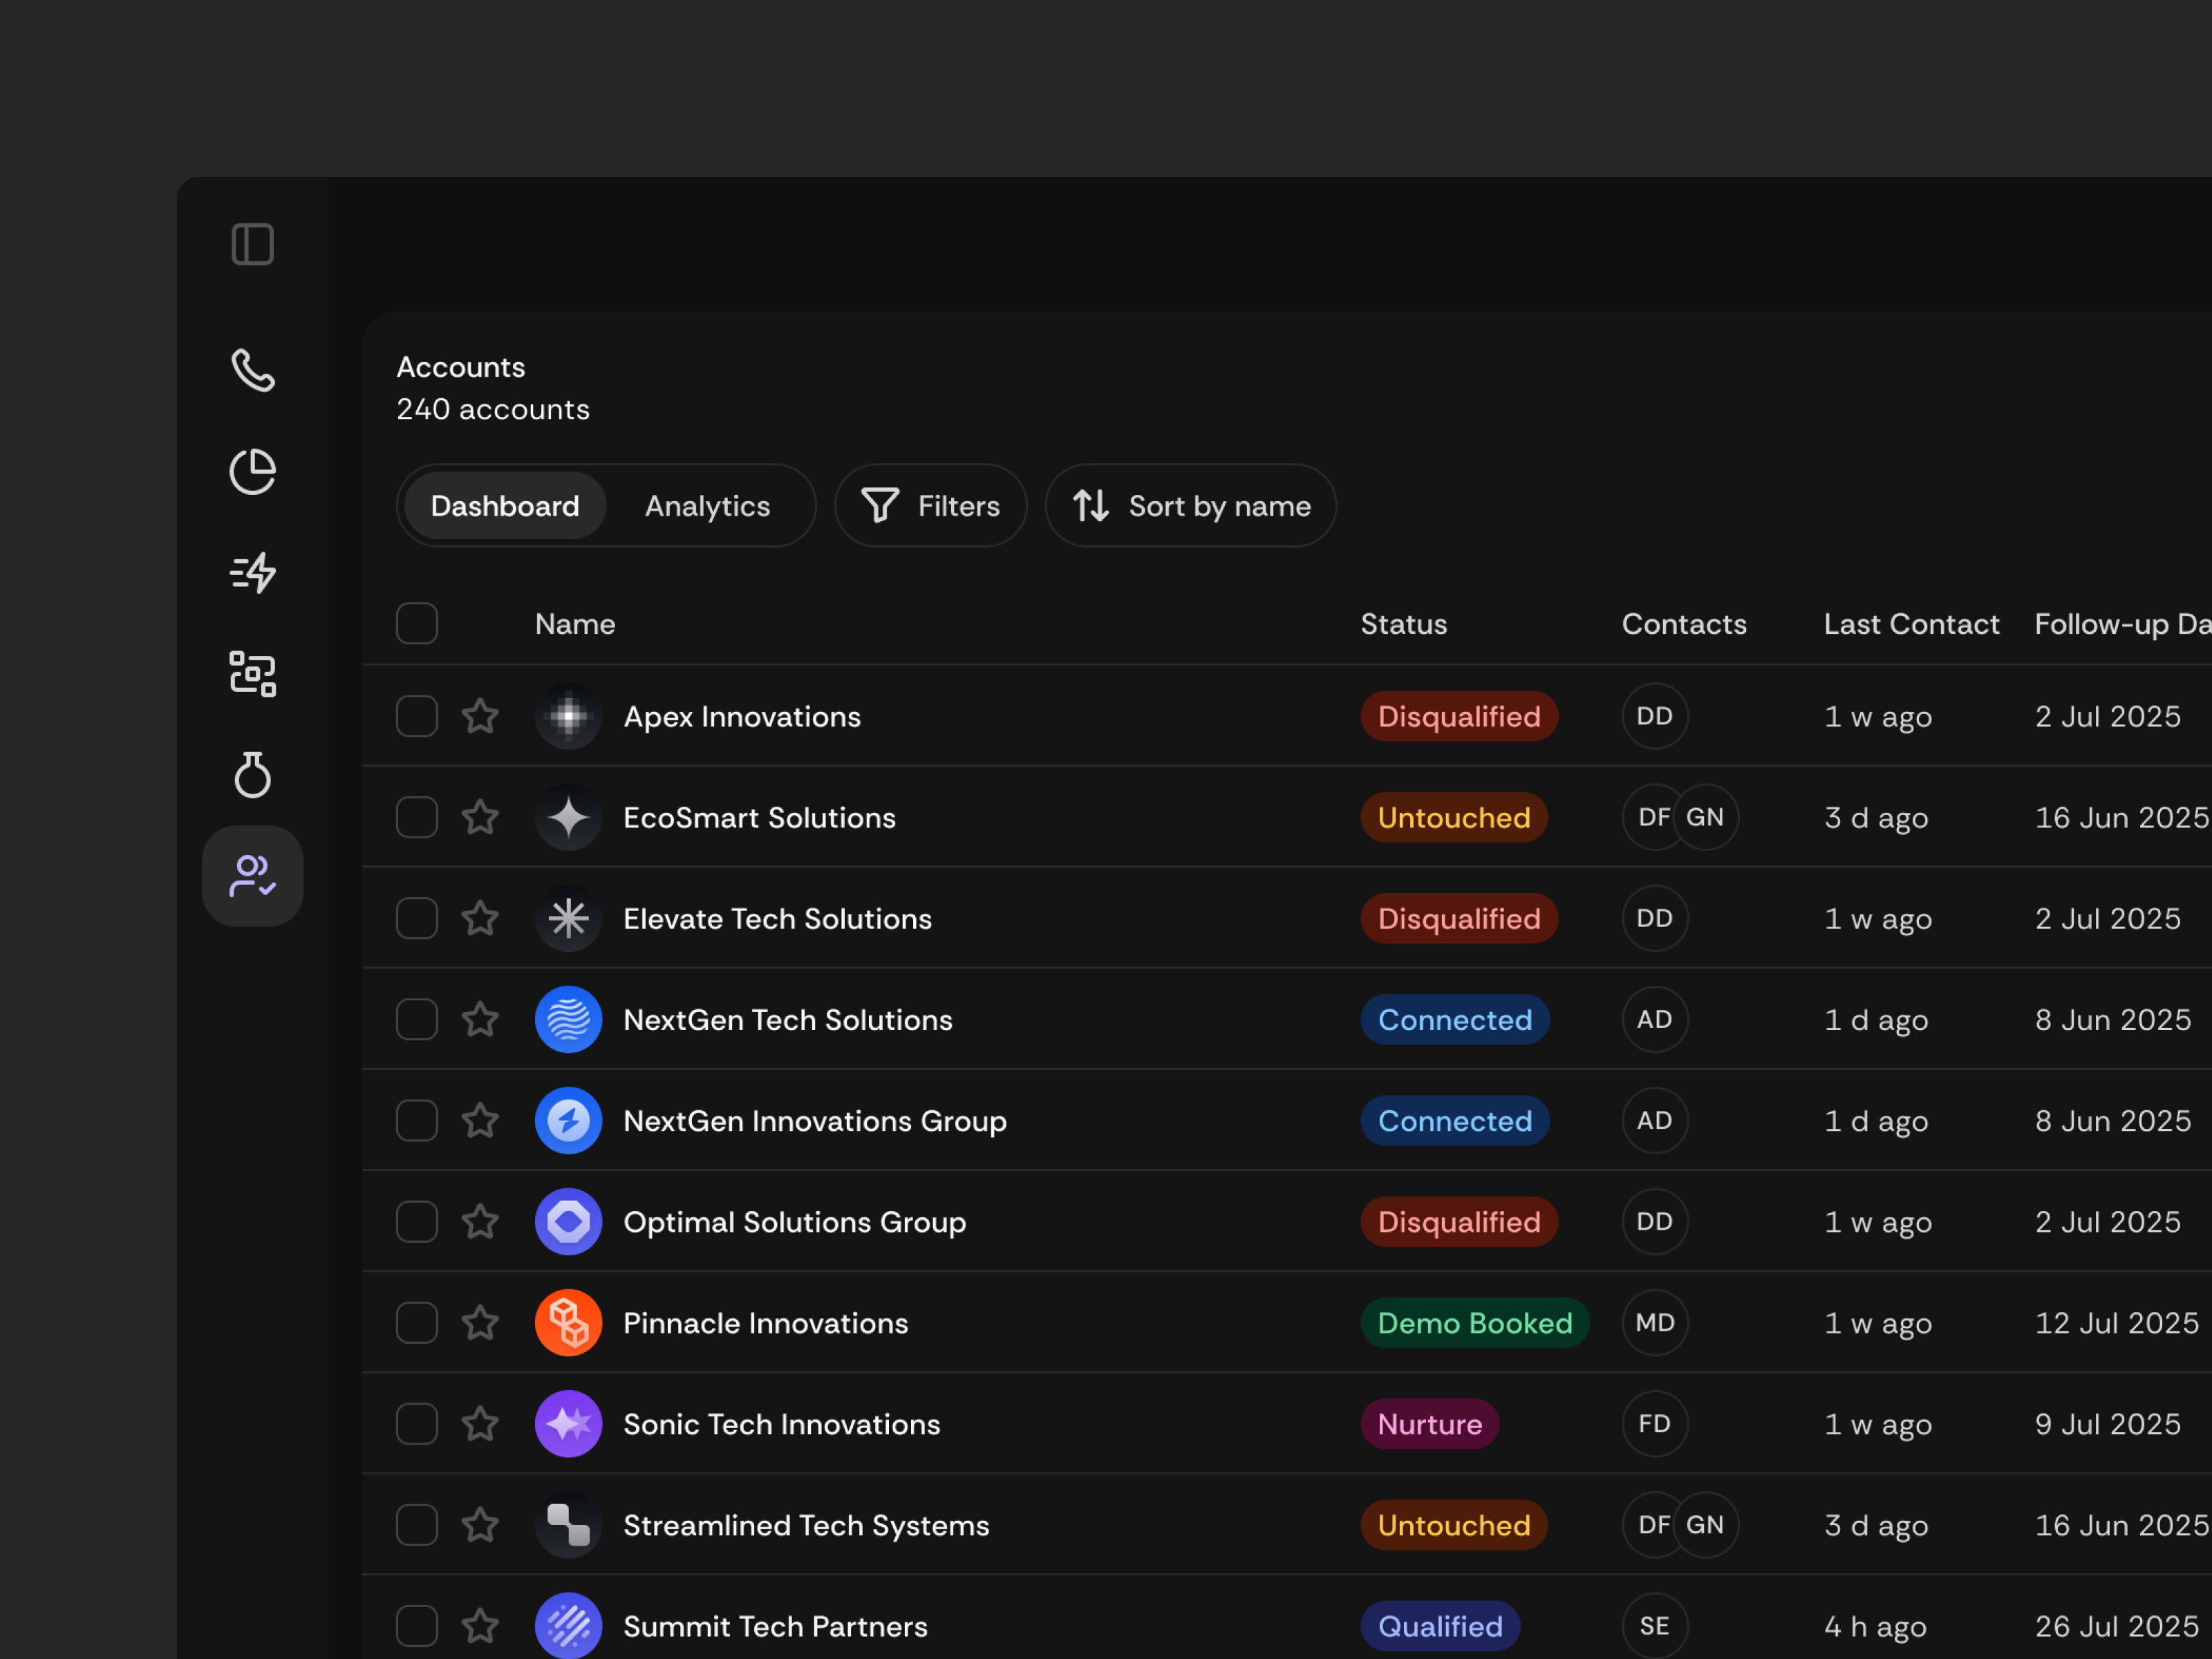Check the Pinnacle Innovations row checkbox
The image size is (2212, 1659).
pos(417,1322)
